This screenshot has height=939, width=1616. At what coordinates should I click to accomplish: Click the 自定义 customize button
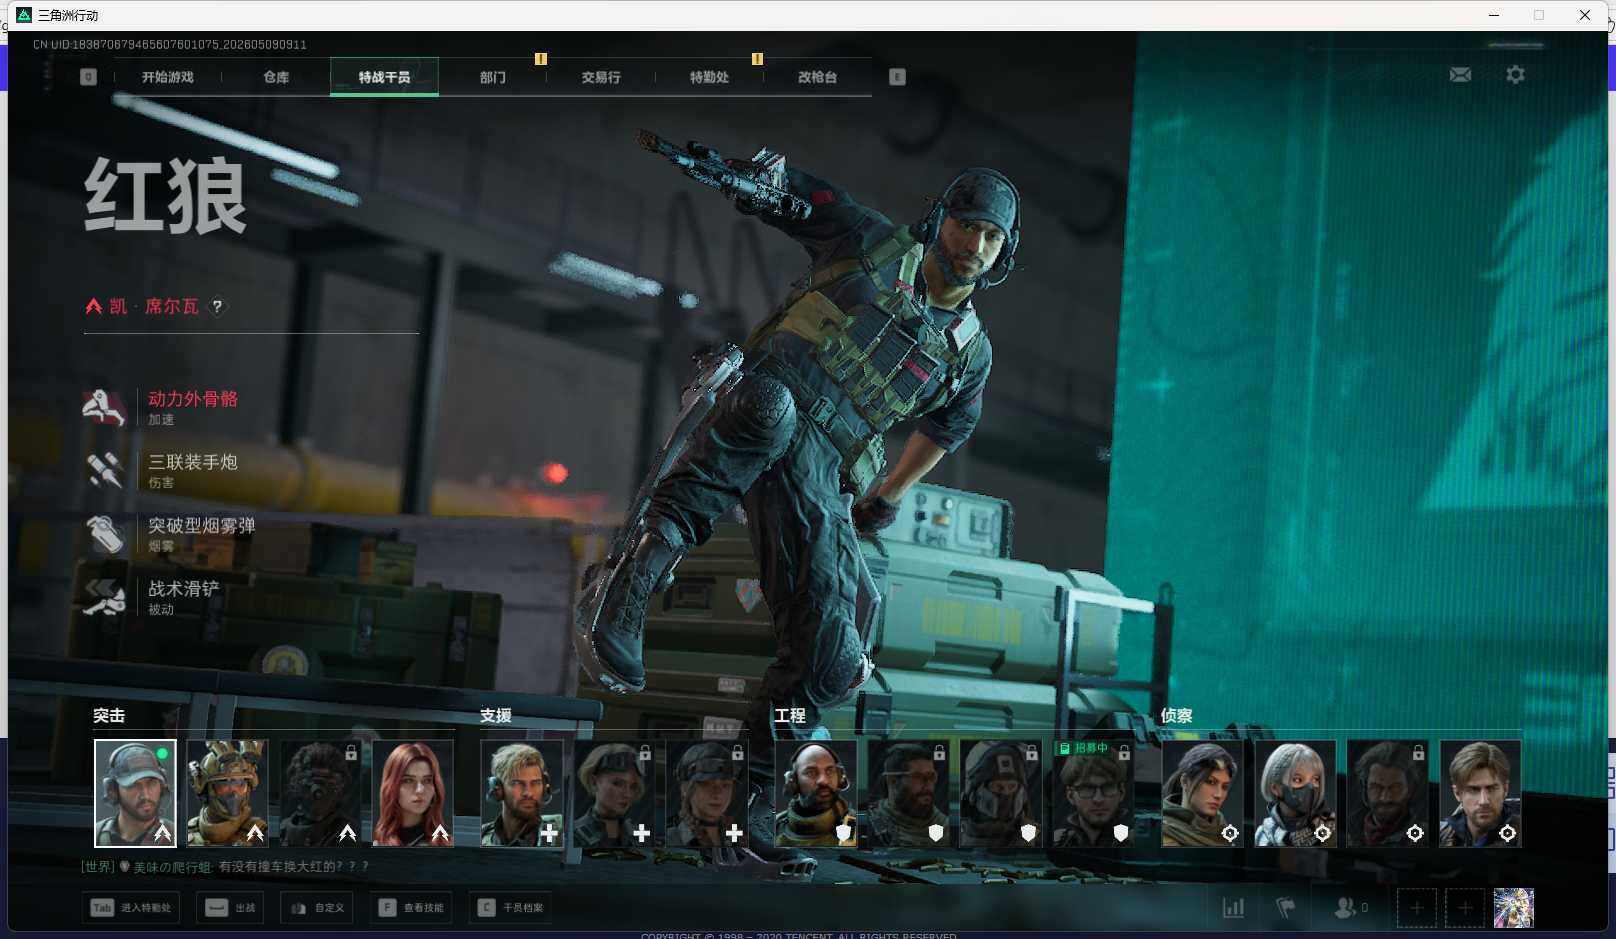point(317,908)
